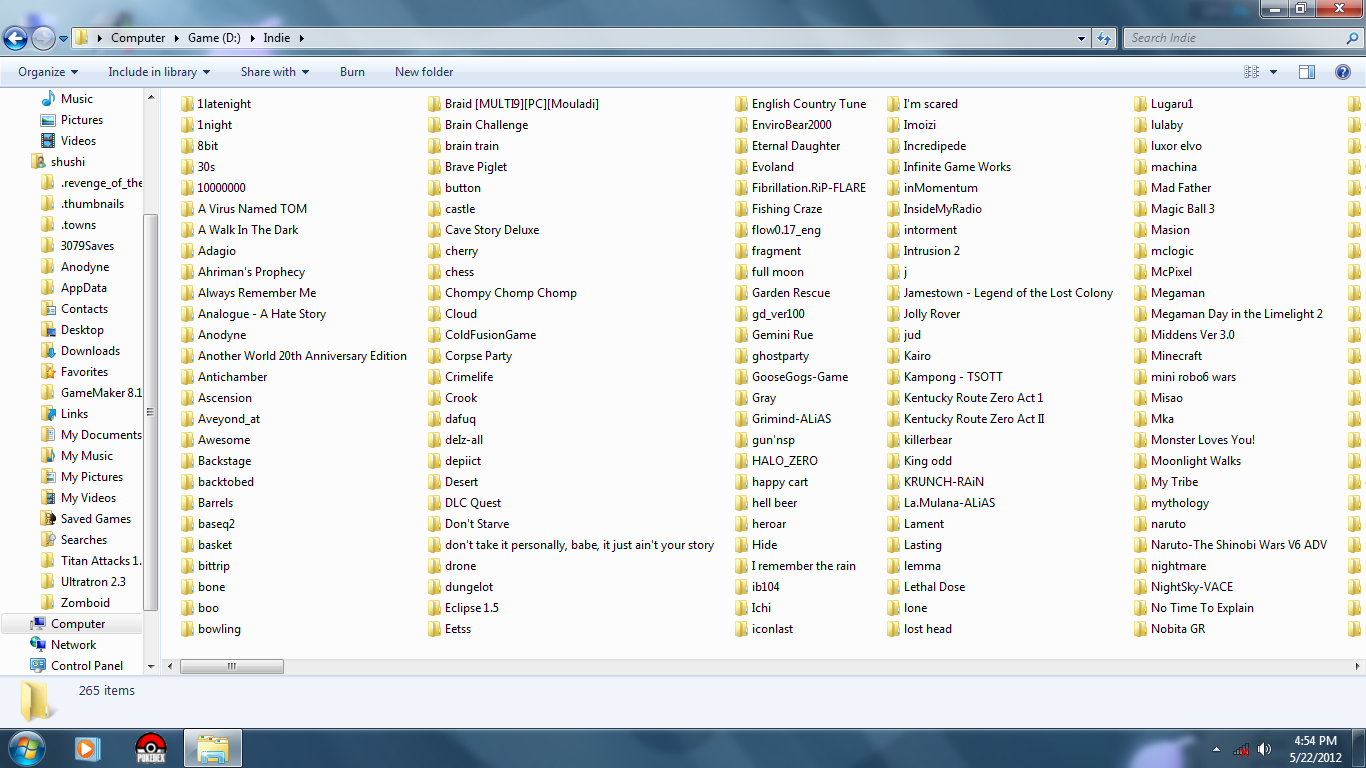Select the Corpse Party folder

point(470,356)
